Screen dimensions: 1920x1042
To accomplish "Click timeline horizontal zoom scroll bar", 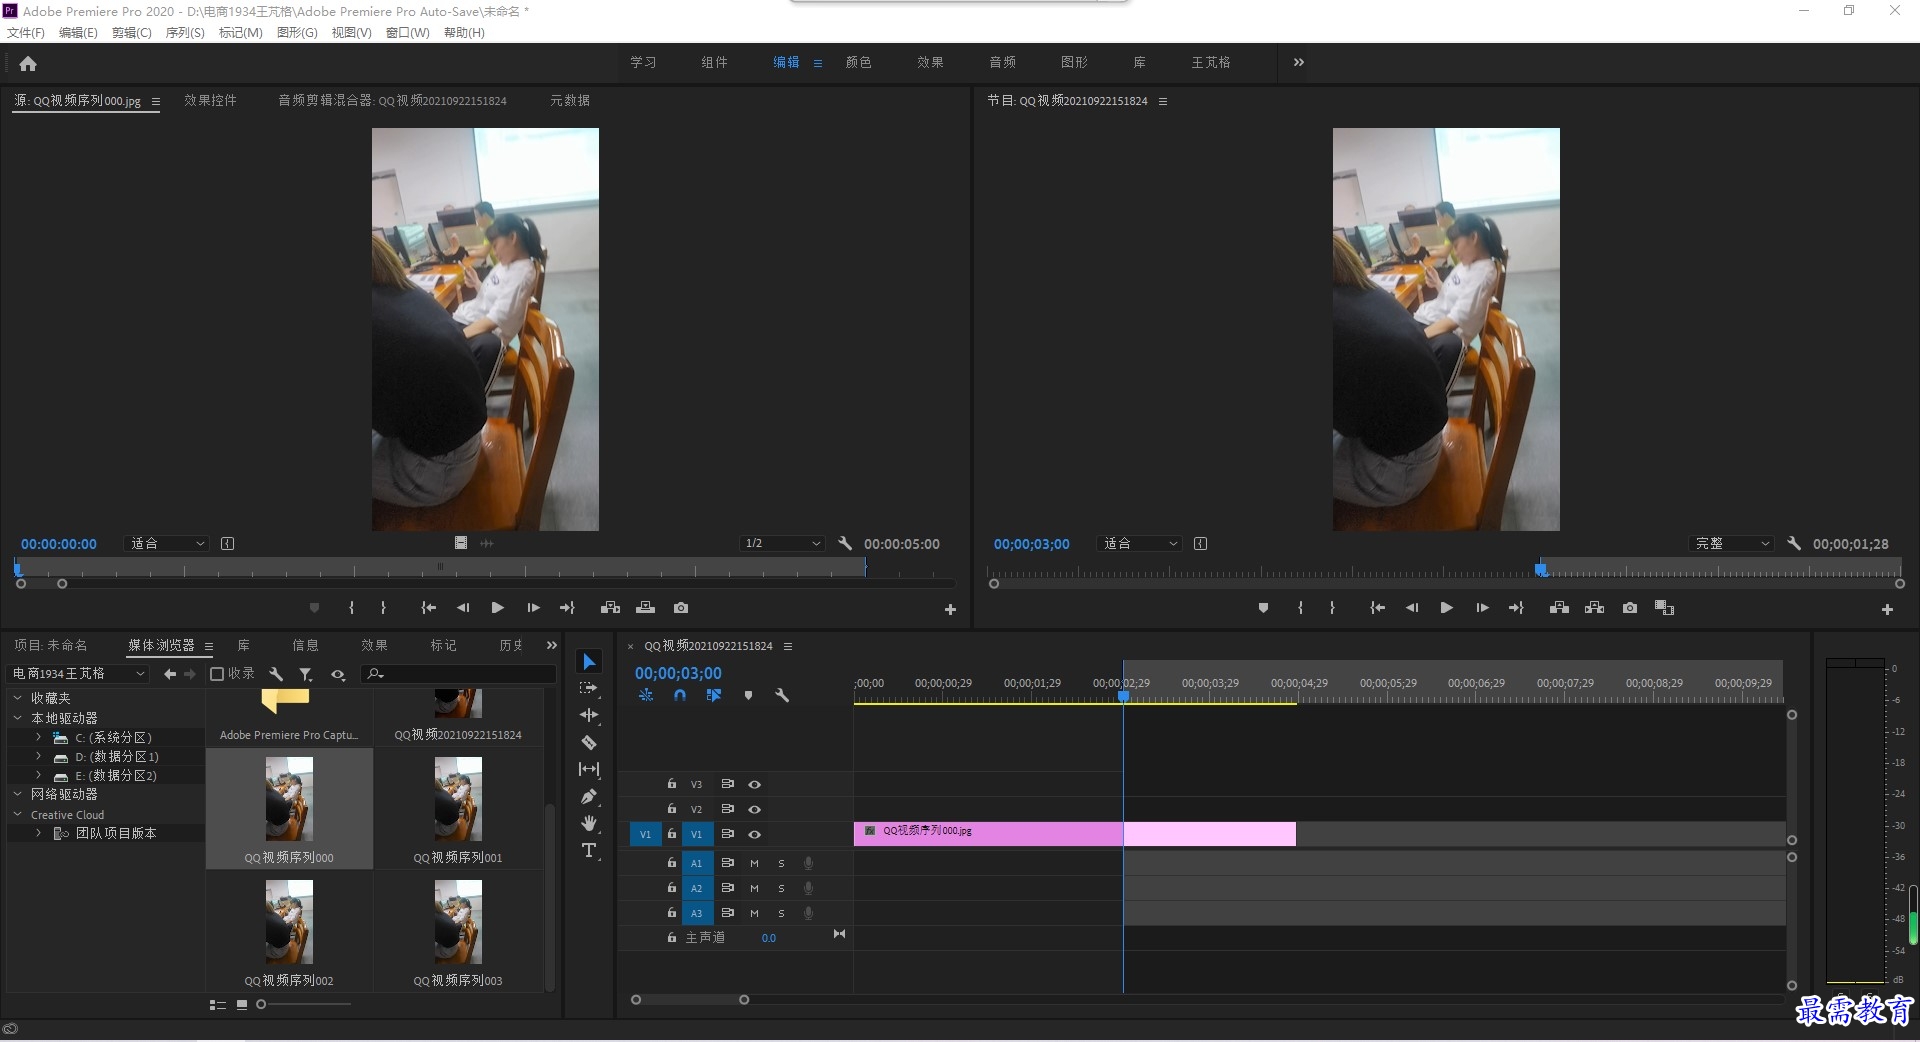I will (x=690, y=1000).
